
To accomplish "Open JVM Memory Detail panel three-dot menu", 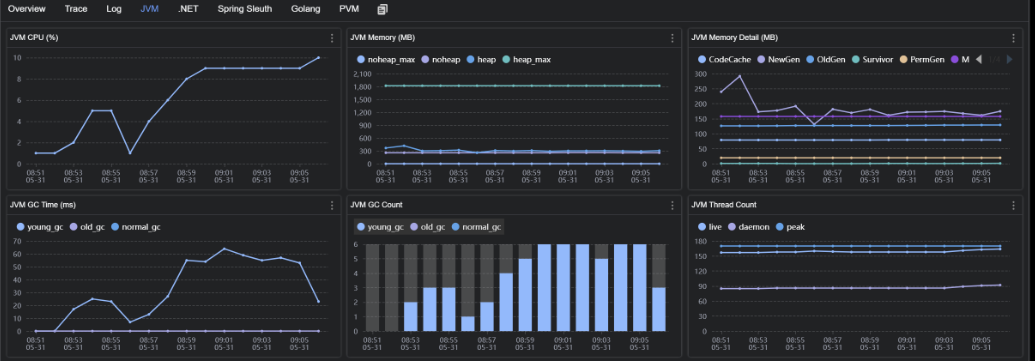I will click(1013, 38).
